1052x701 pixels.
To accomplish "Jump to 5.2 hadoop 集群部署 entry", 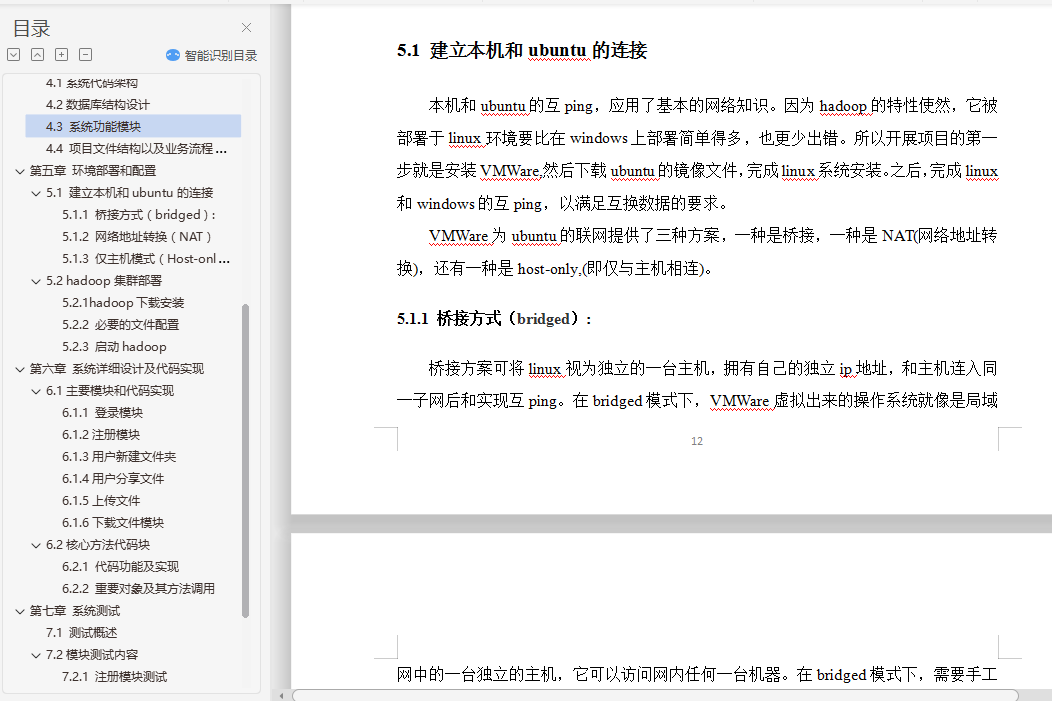I will pyautogui.click(x=104, y=281).
